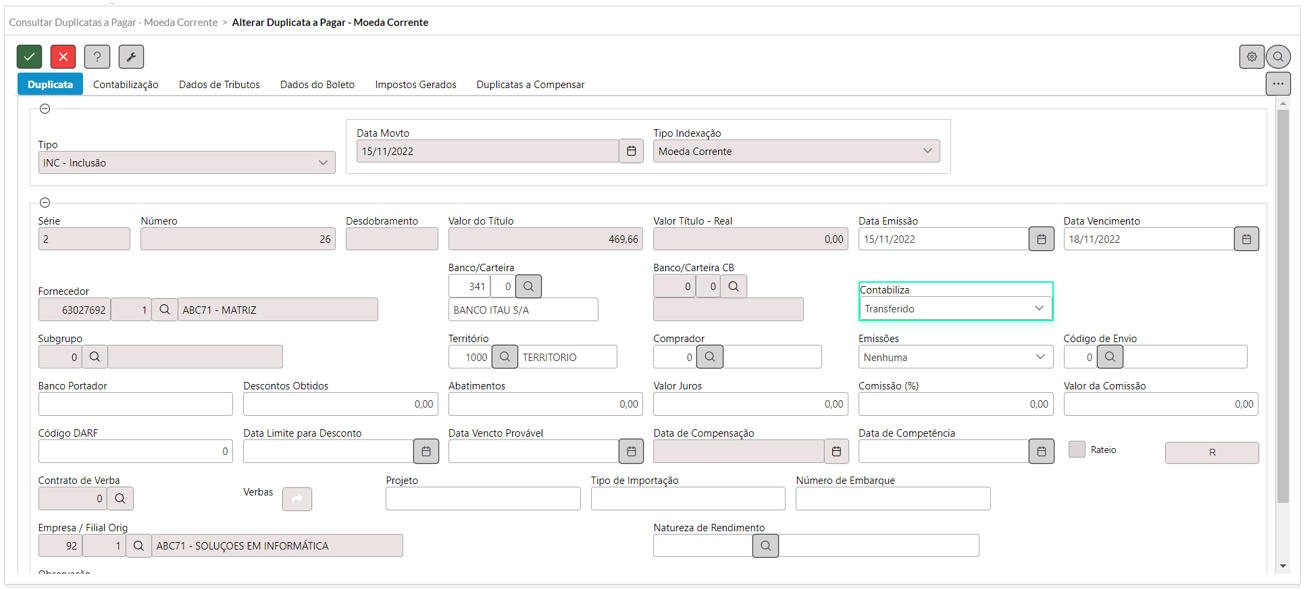The width and height of the screenshot is (1304, 590).
Task: Open help with the question mark button
Action: point(97,57)
